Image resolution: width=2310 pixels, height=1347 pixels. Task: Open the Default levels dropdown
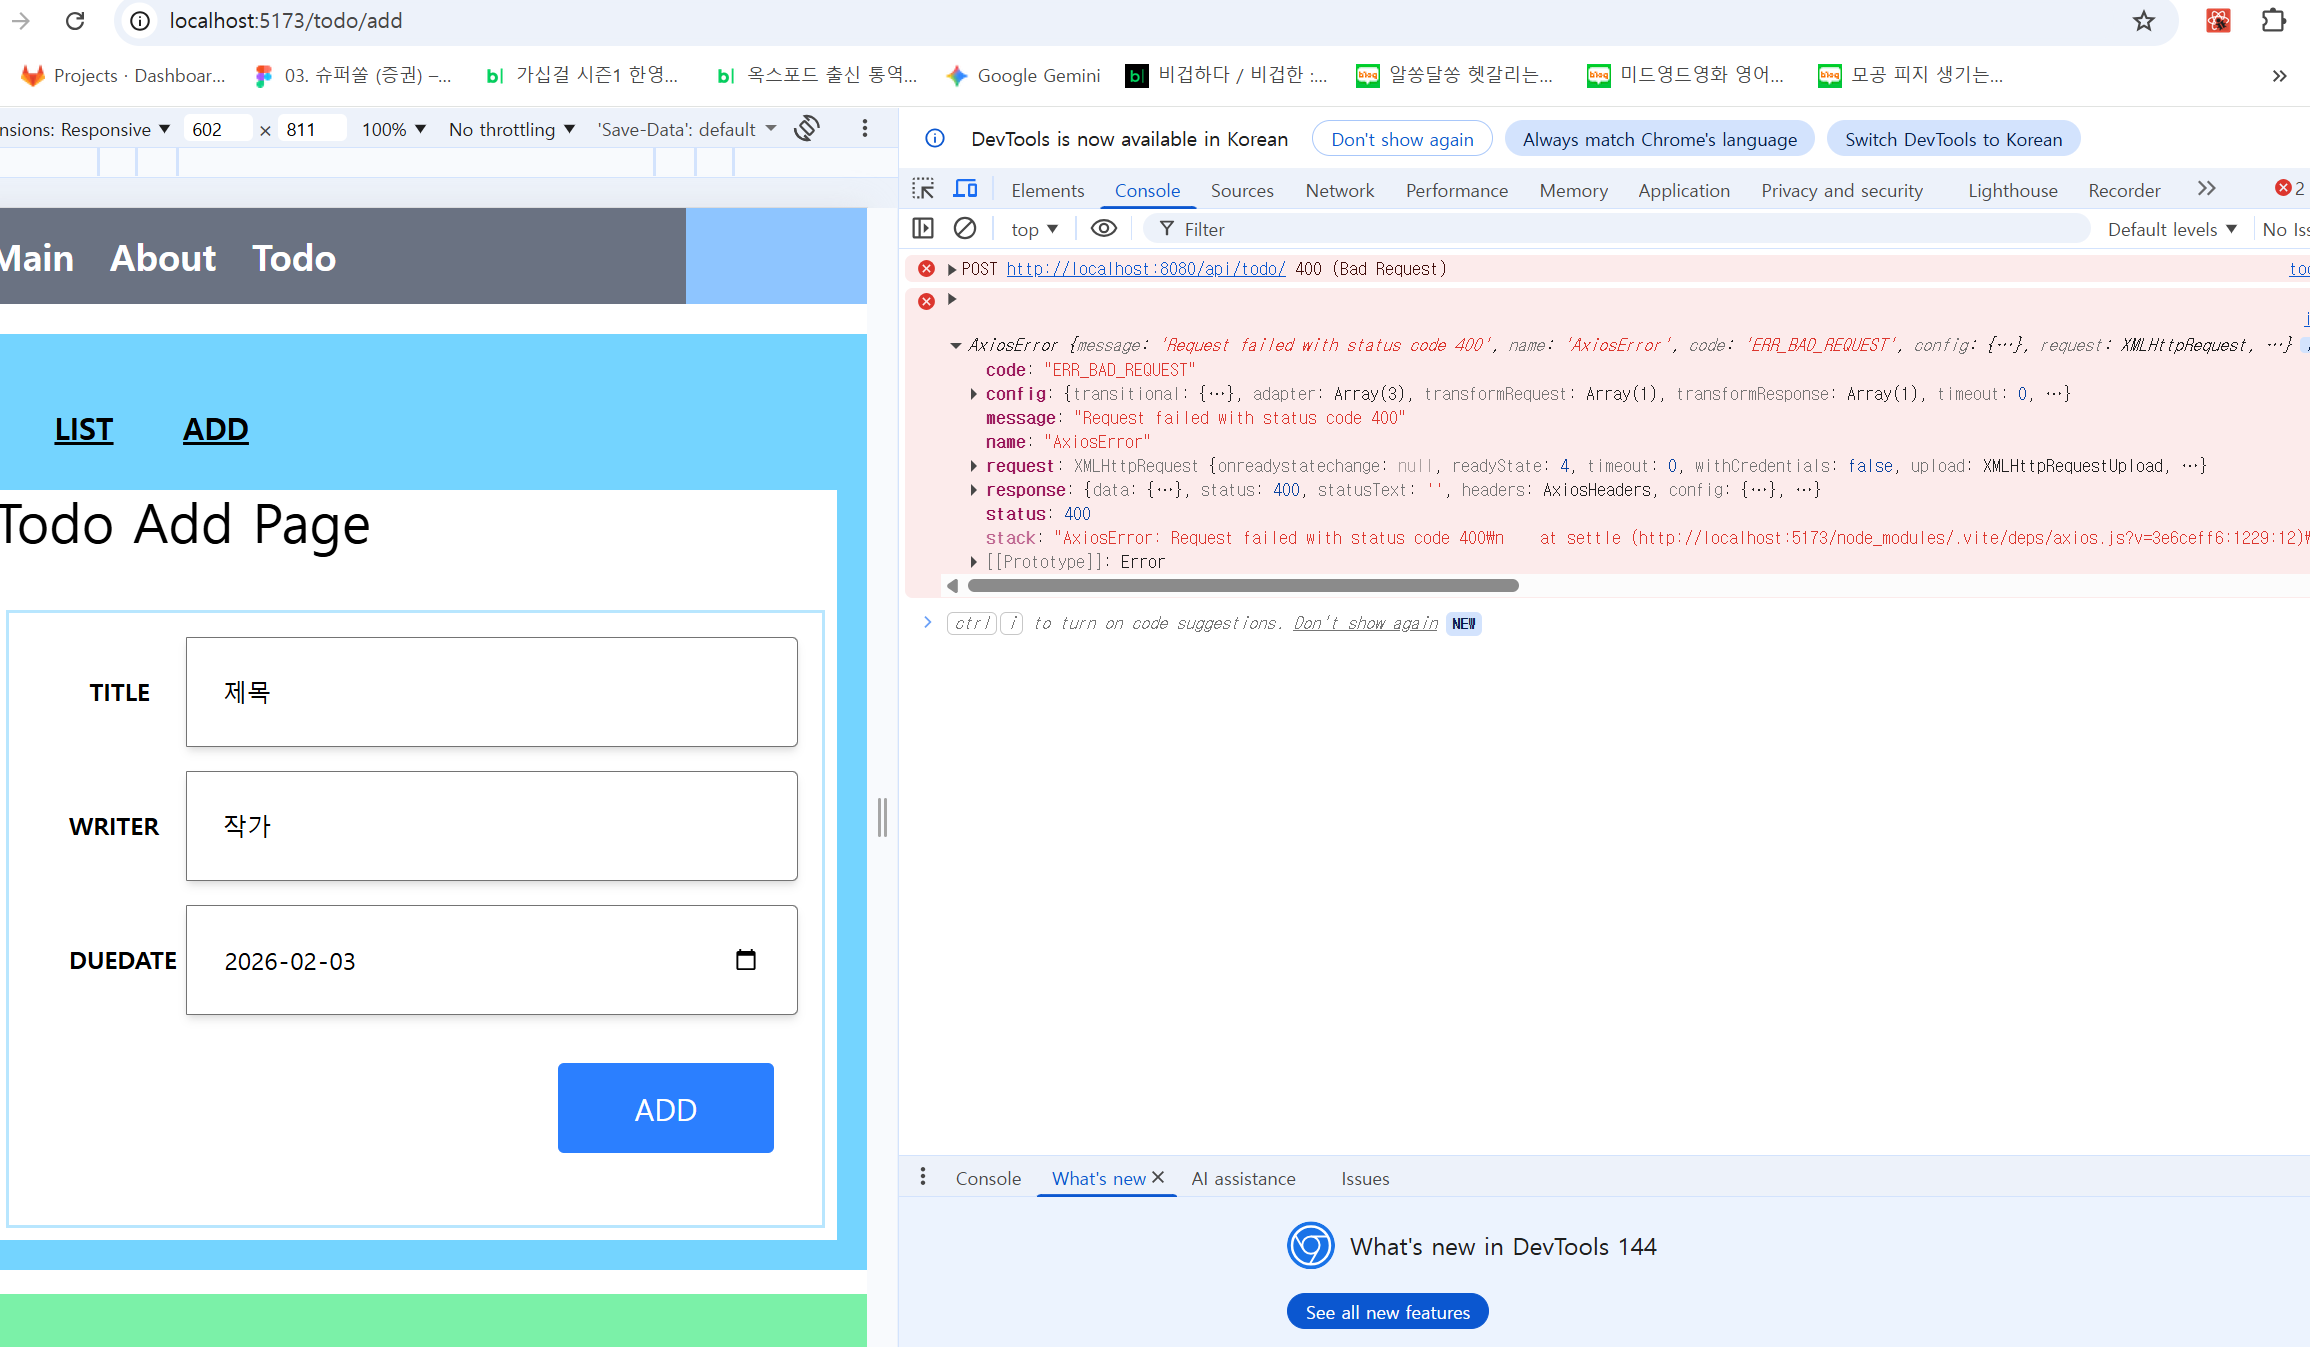click(2171, 229)
